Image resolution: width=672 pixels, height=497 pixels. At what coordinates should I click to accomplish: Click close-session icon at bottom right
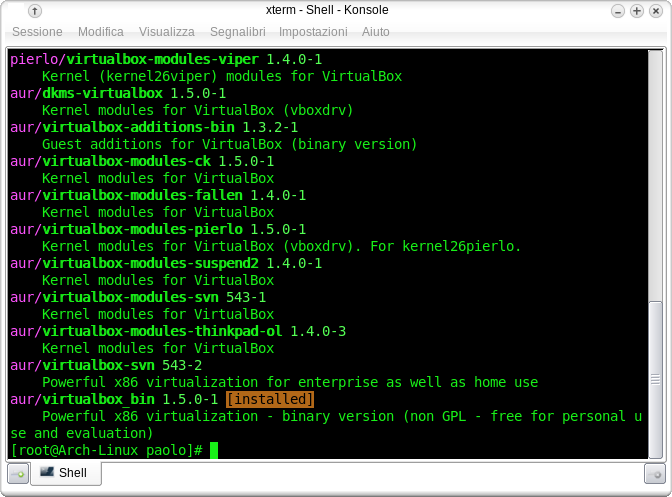[x=654, y=473]
